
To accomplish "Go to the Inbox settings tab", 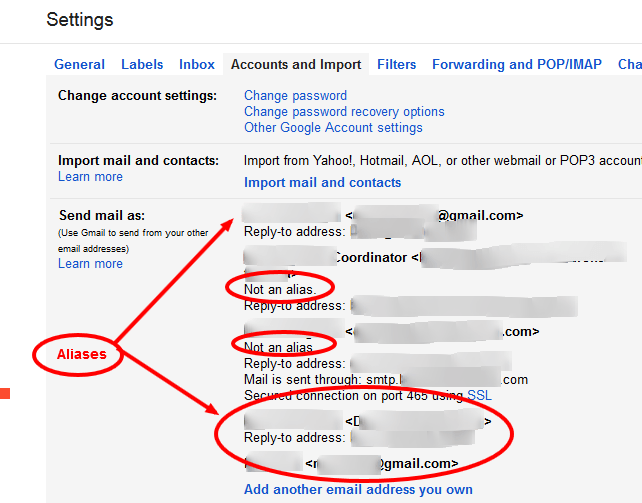I will point(197,64).
